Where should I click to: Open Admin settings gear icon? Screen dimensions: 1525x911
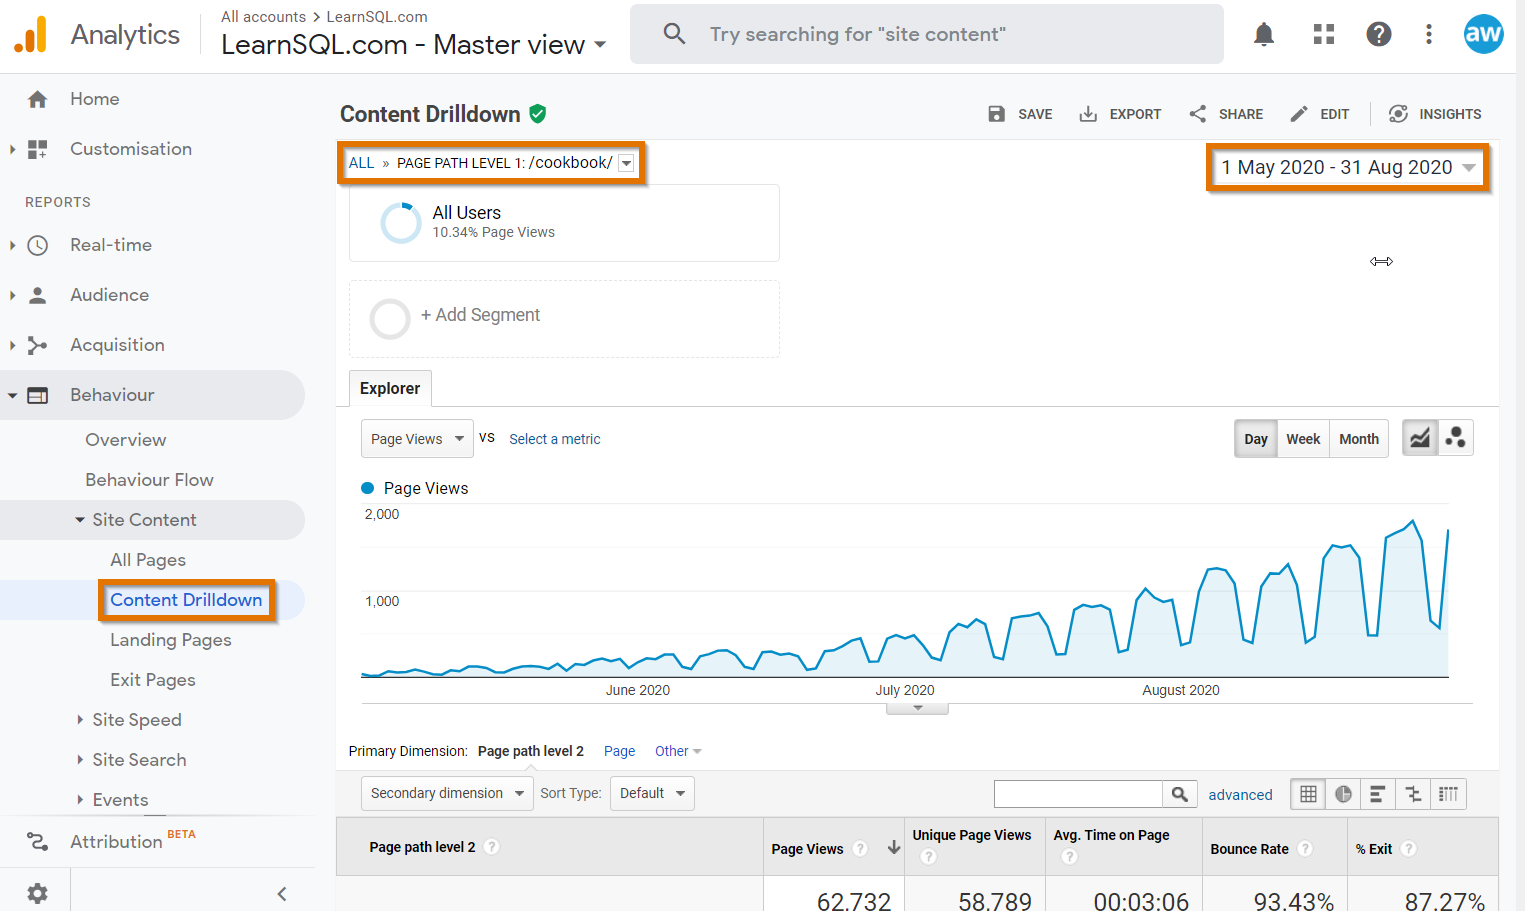click(x=38, y=893)
